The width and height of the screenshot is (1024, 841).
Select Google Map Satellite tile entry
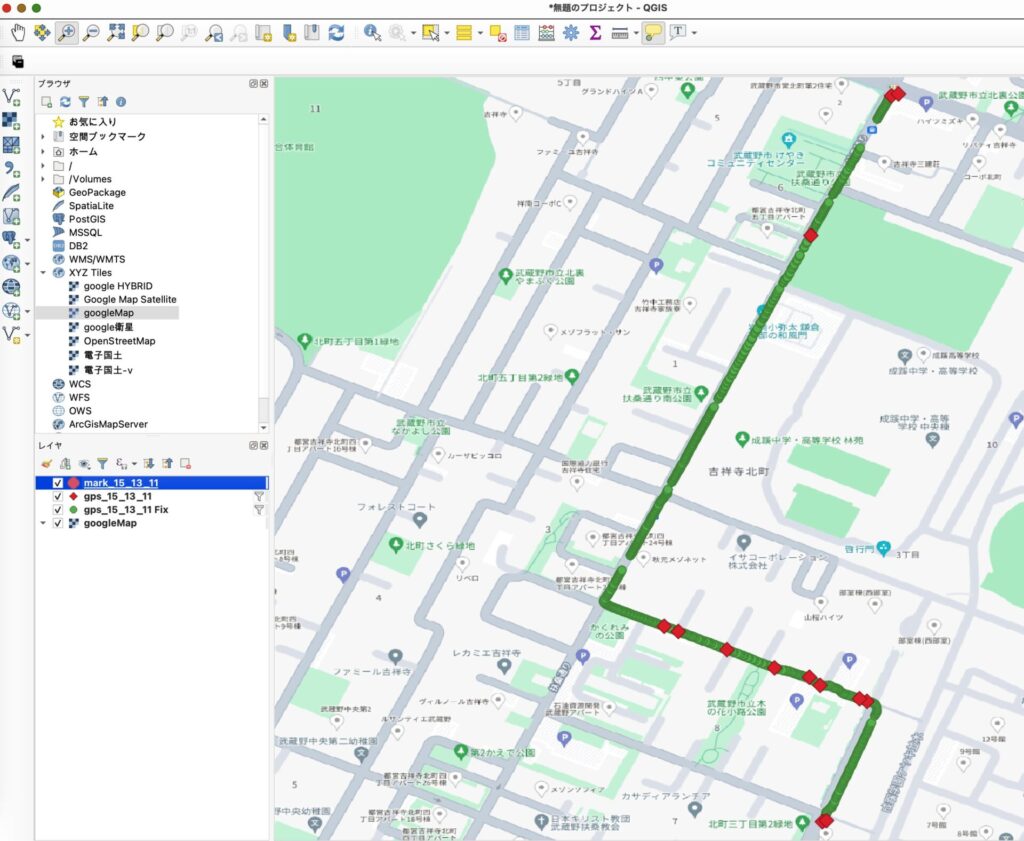click(x=130, y=299)
